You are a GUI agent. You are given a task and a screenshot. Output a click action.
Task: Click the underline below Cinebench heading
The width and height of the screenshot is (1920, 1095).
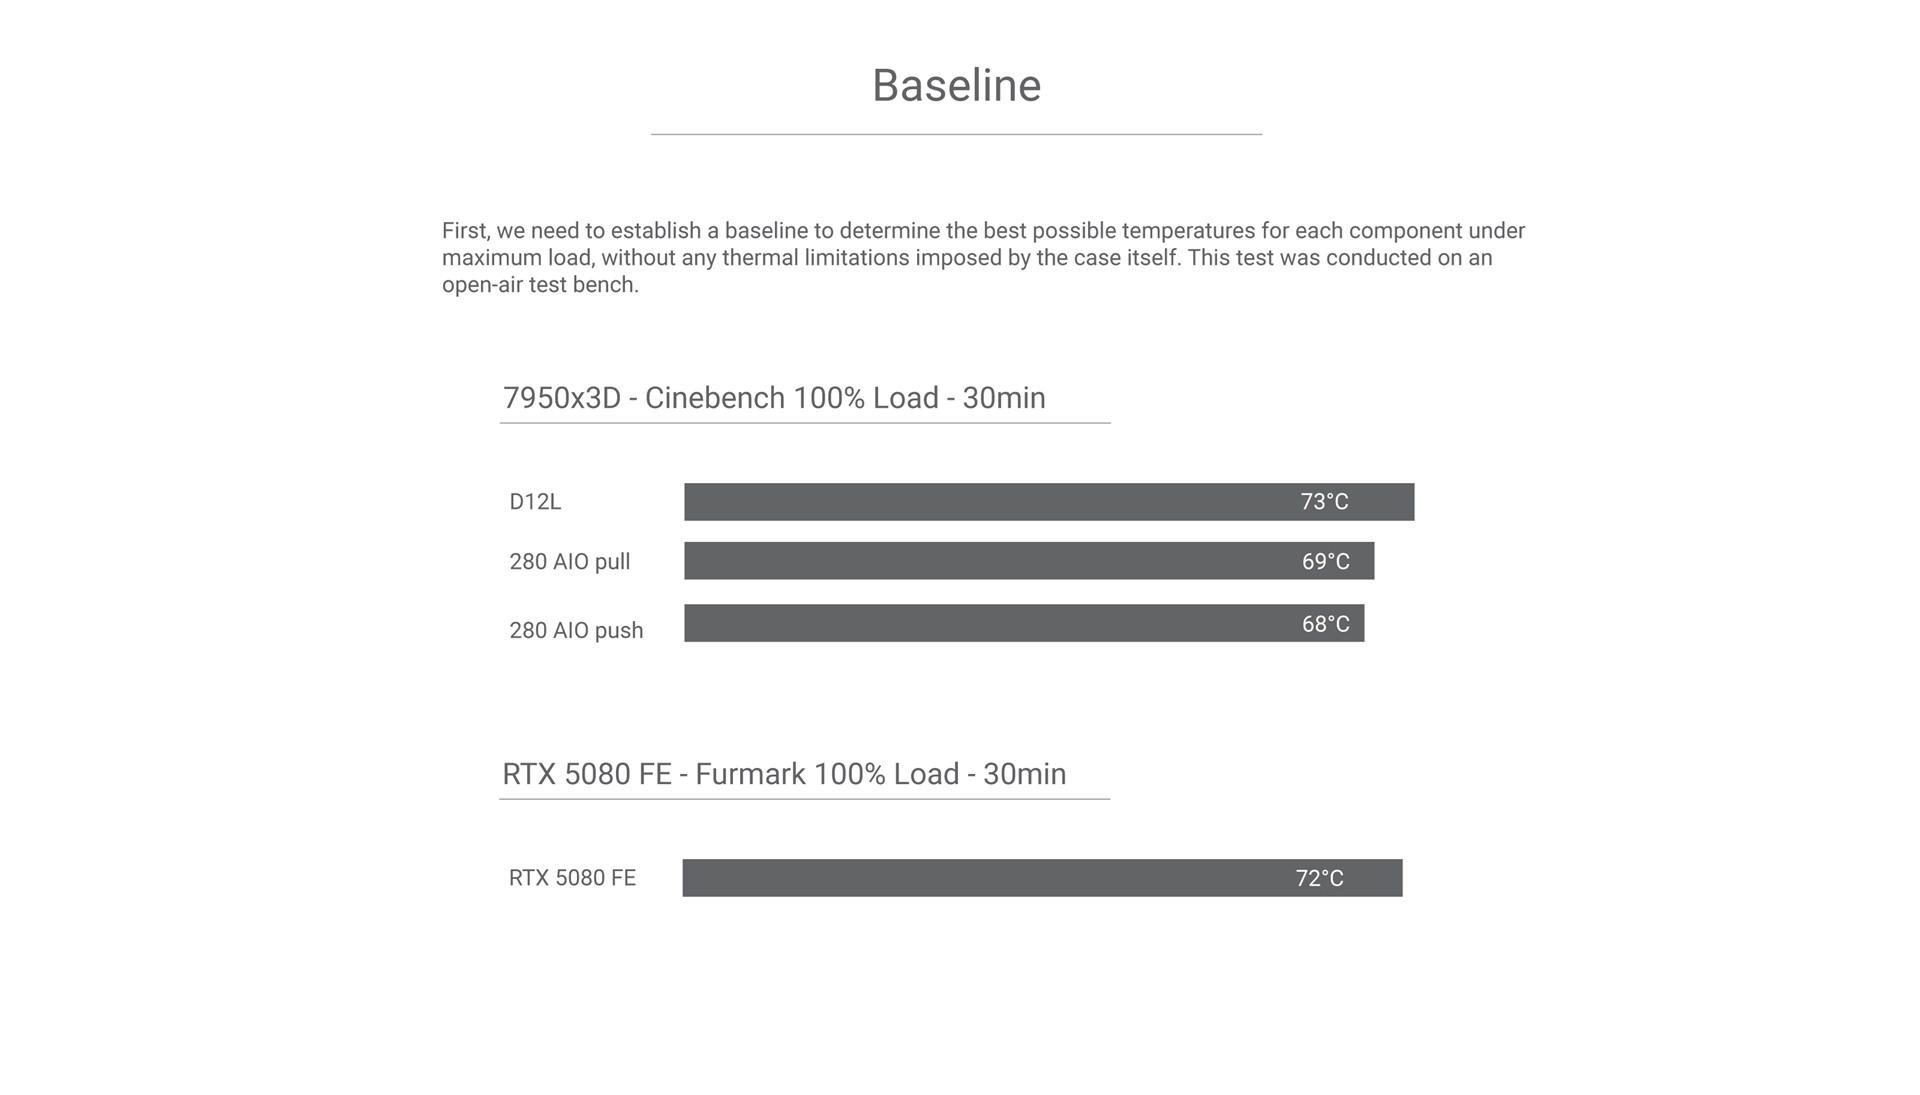[805, 423]
